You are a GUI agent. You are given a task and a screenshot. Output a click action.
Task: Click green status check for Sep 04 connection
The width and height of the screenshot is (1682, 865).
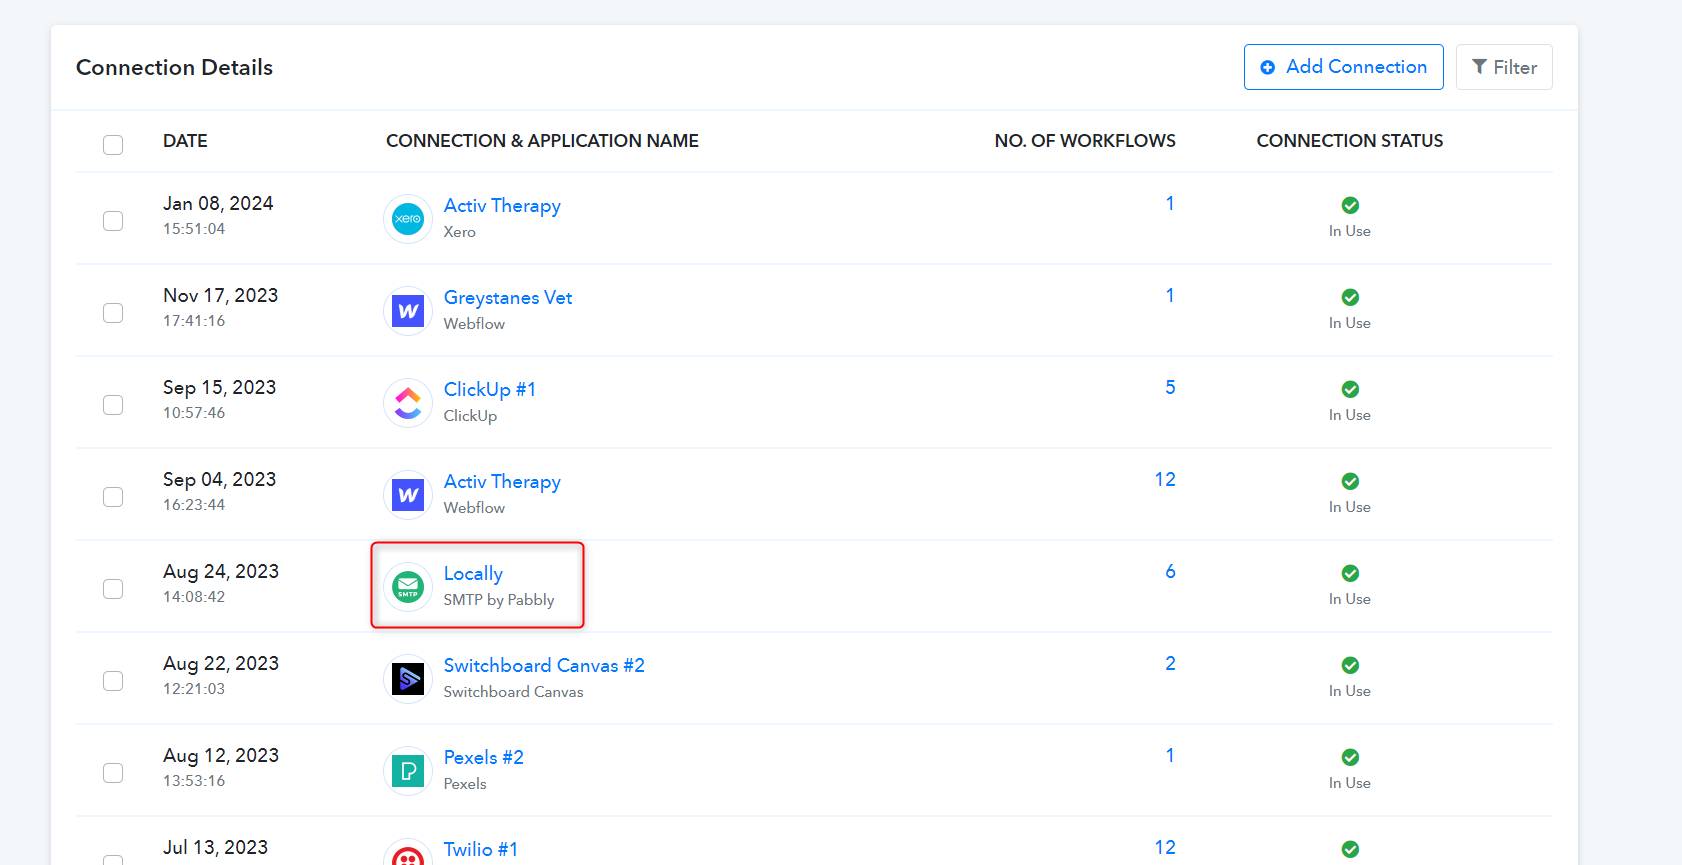pyautogui.click(x=1350, y=481)
